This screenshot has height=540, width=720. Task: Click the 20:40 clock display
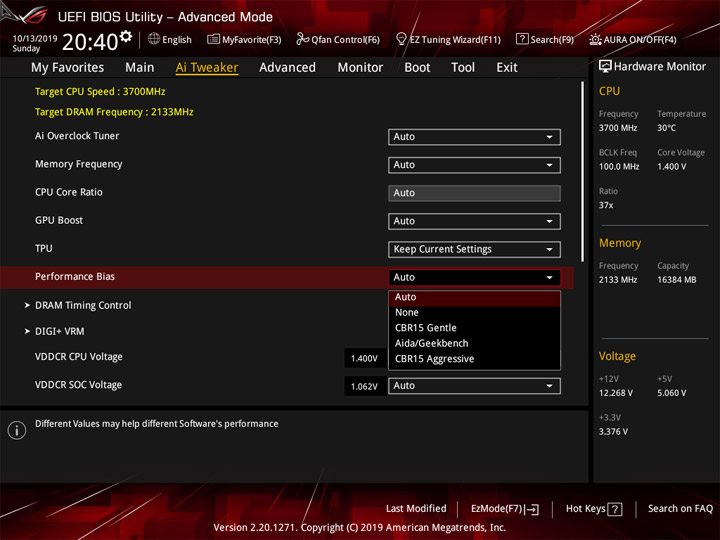[90, 42]
